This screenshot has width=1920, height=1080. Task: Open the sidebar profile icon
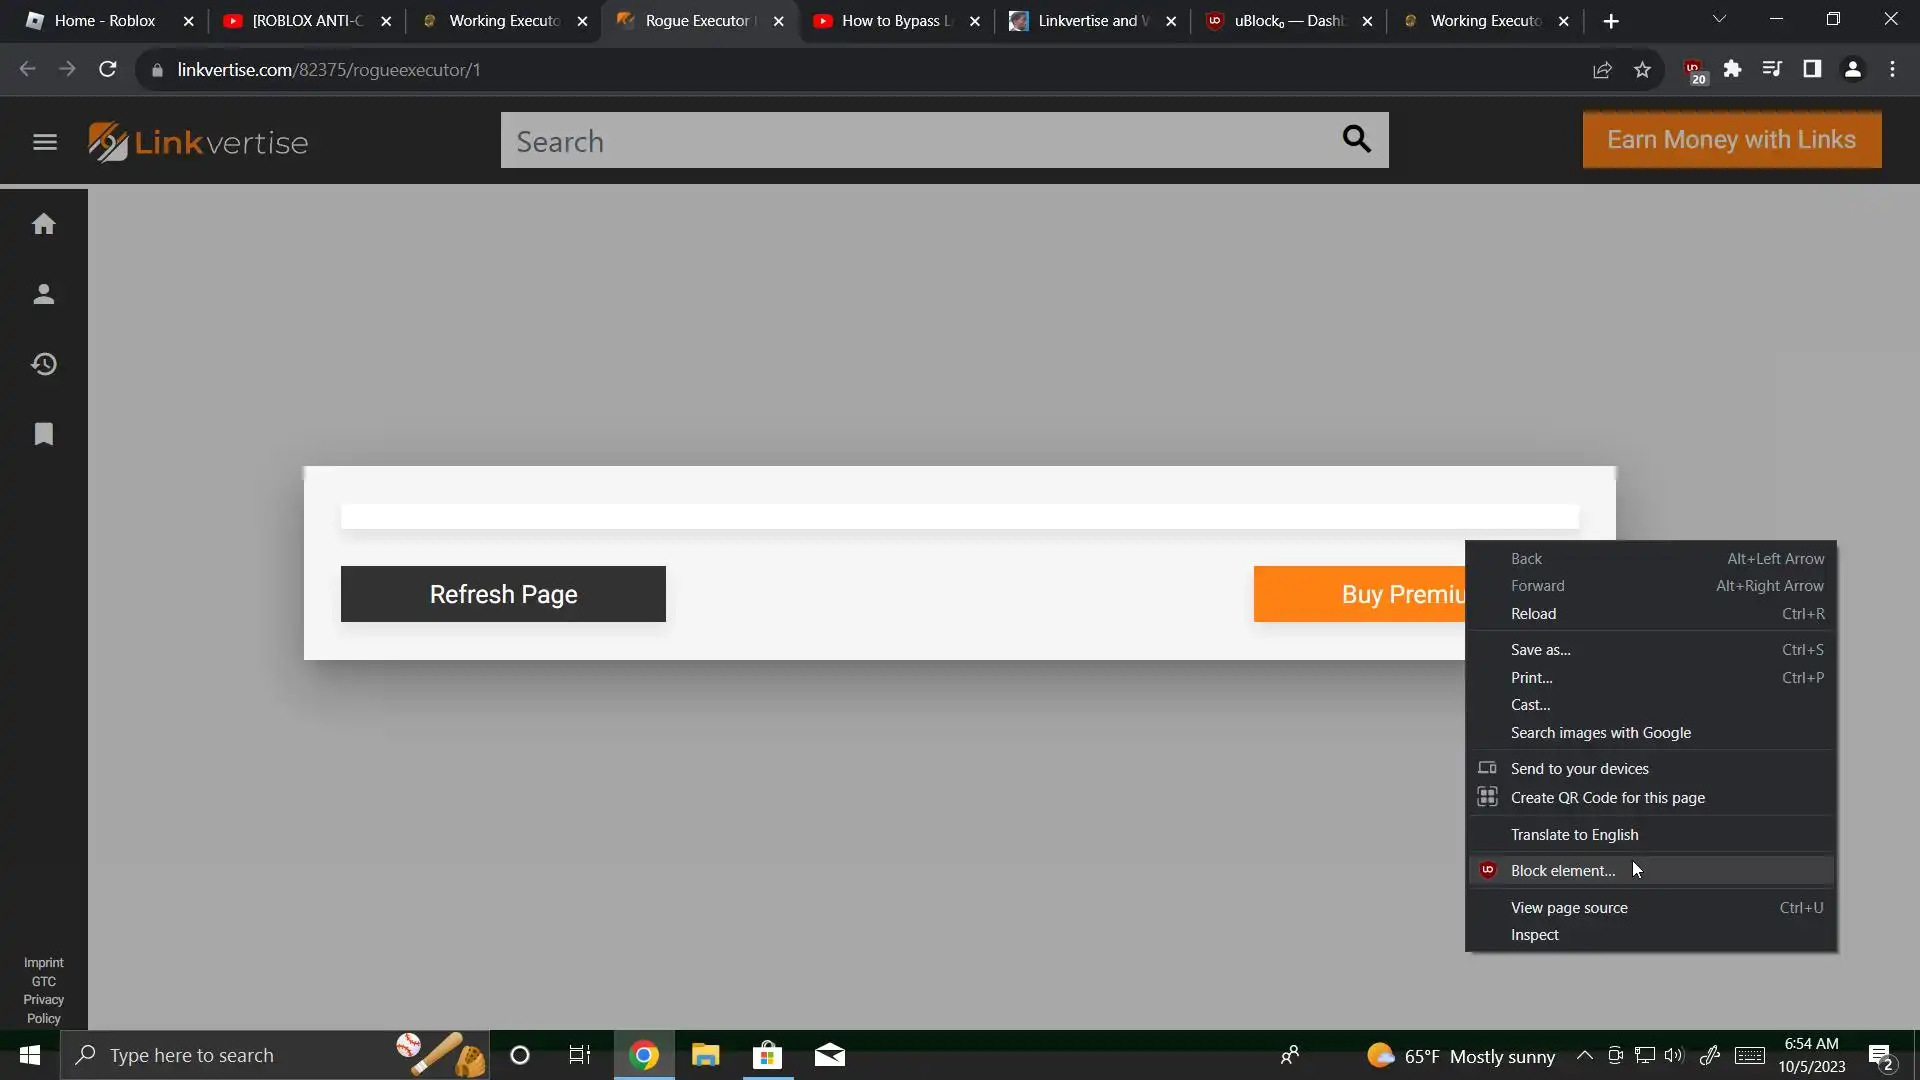click(43, 294)
